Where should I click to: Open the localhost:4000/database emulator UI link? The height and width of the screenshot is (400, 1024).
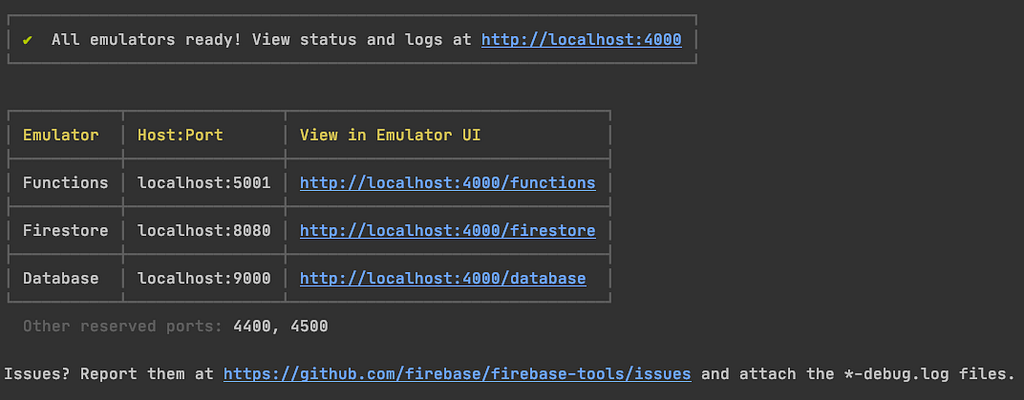443,278
